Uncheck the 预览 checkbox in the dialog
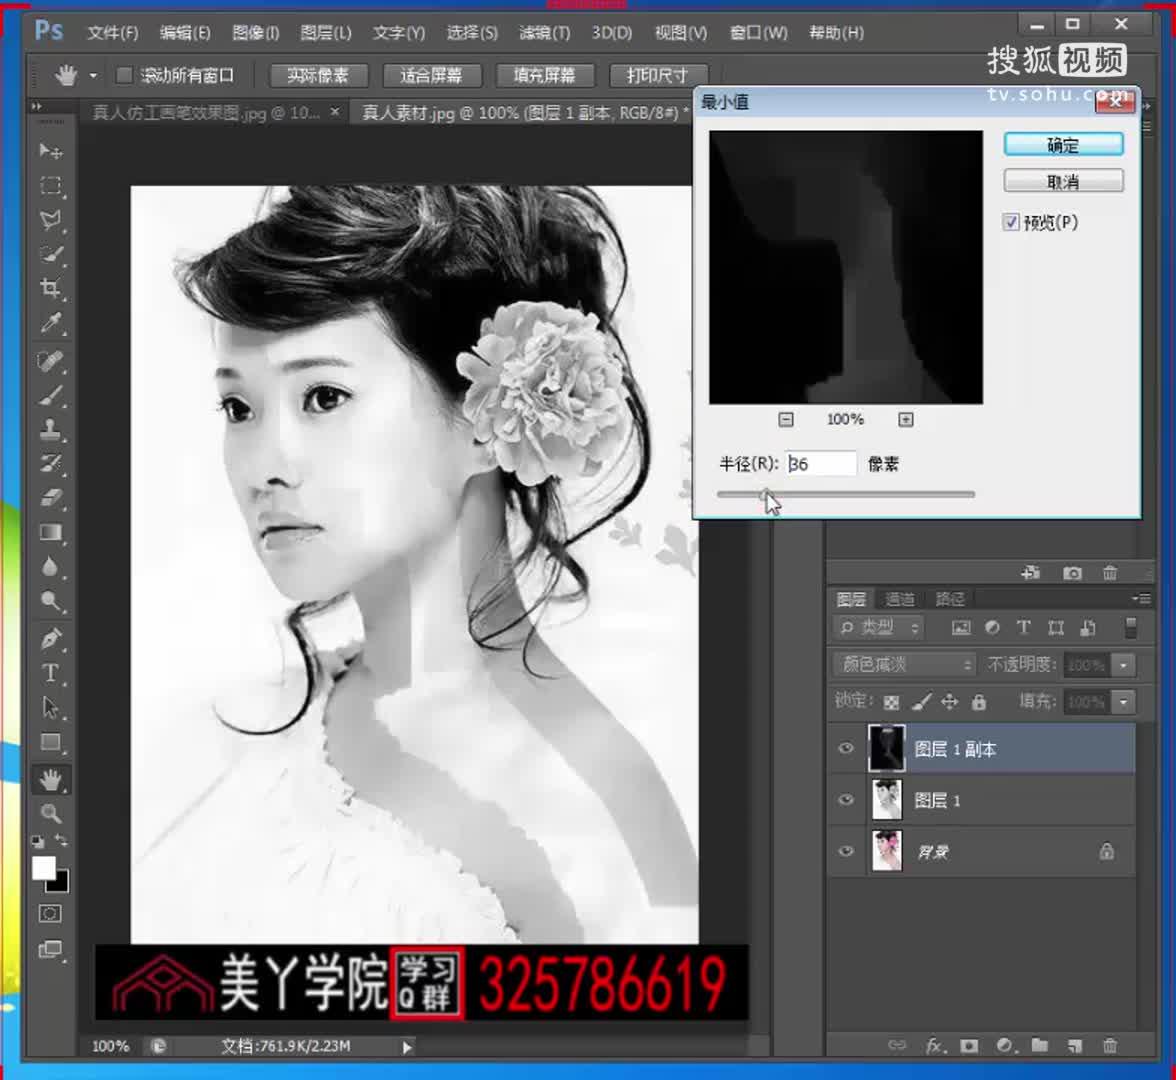 (x=1012, y=222)
